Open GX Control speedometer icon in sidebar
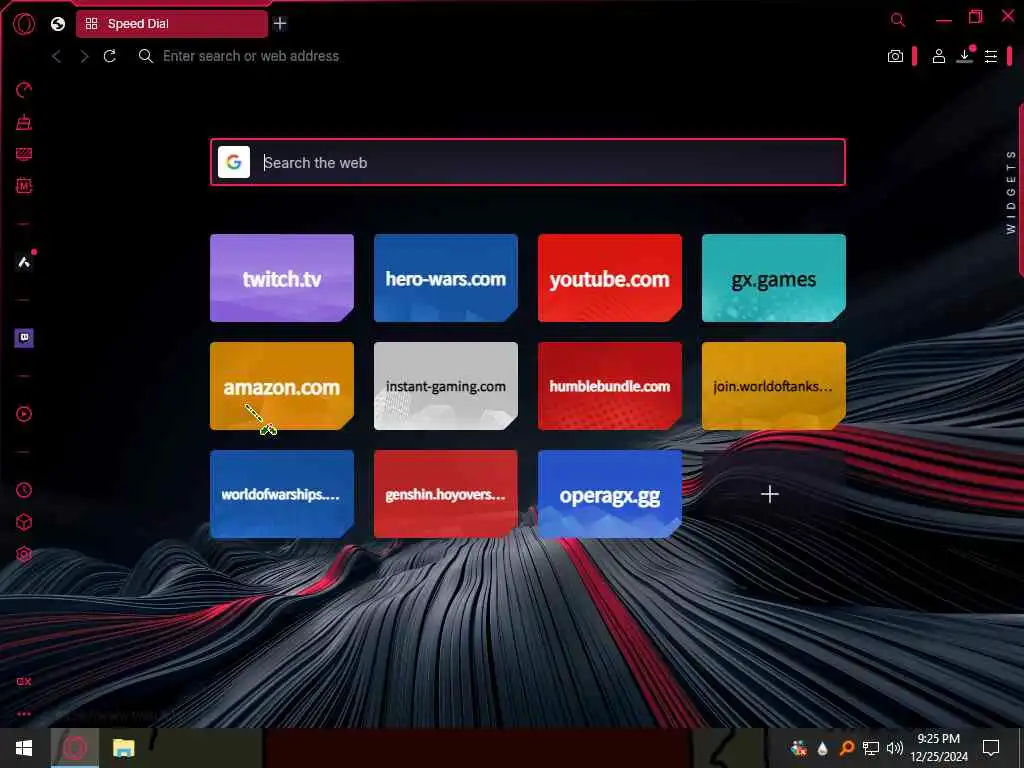 (24, 90)
